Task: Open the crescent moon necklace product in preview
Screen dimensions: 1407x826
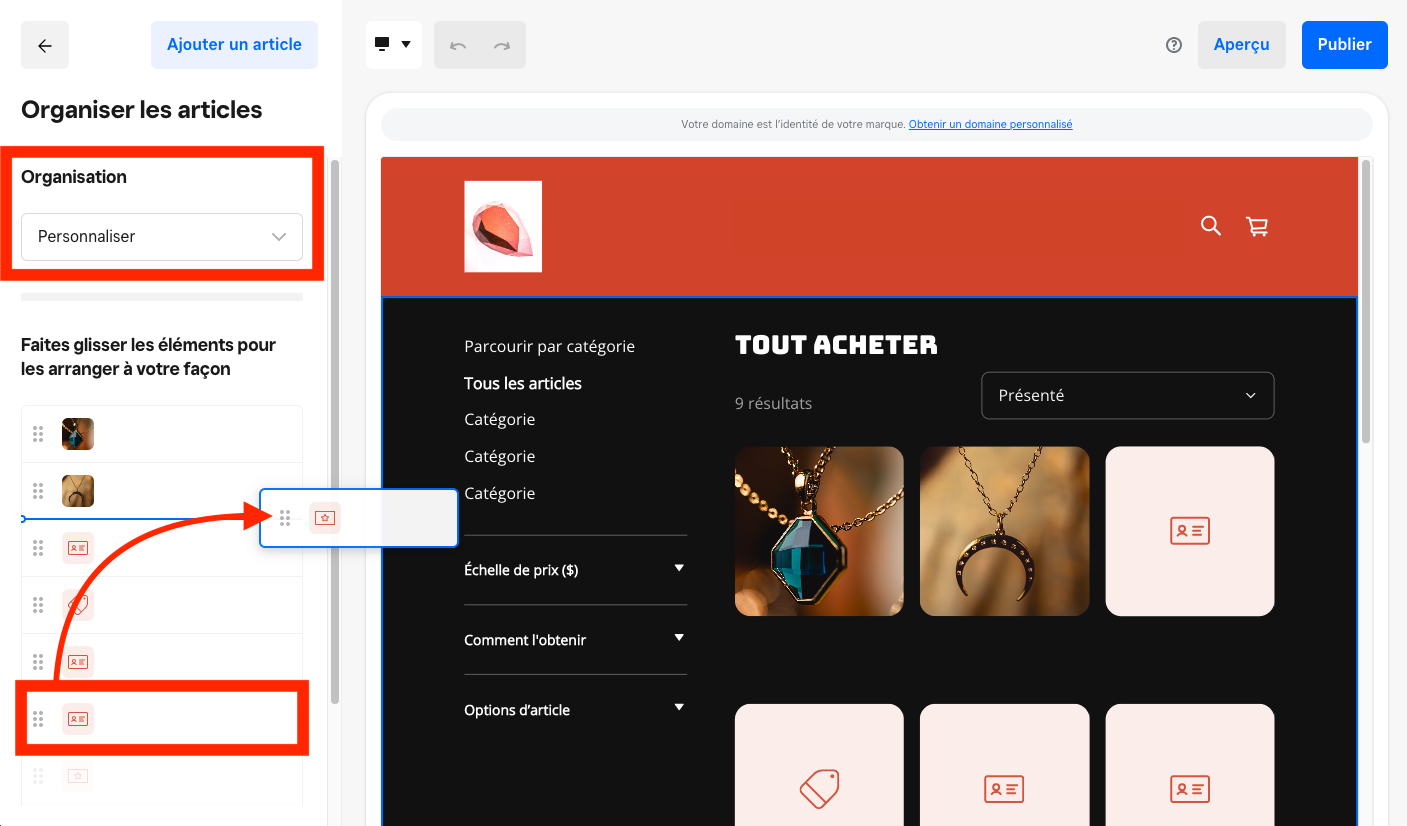Action: tap(1004, 531)
